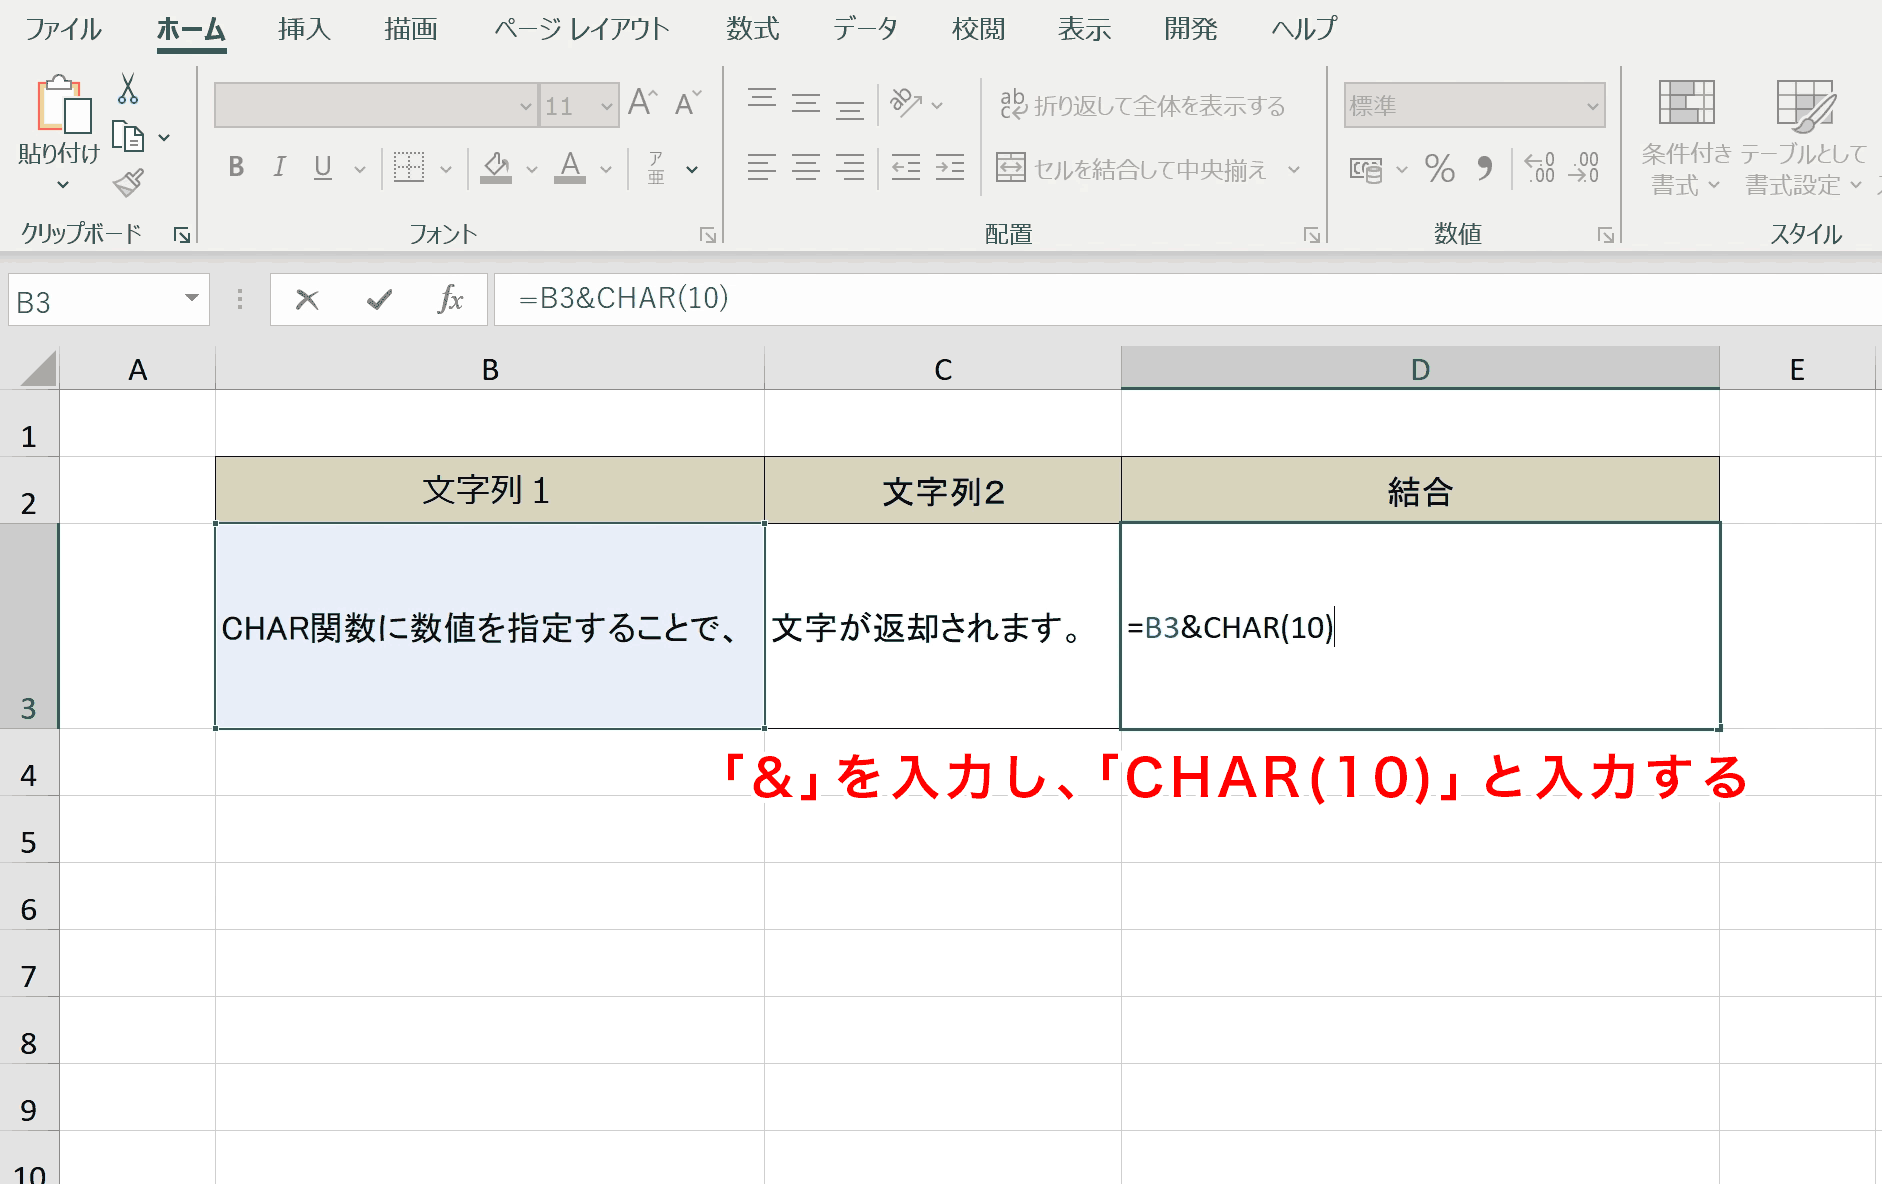Image resolution: width=1882 pixels, height=1184 pixels.
Task: Cancel formula entry with X icon
Action: [307, 299]
